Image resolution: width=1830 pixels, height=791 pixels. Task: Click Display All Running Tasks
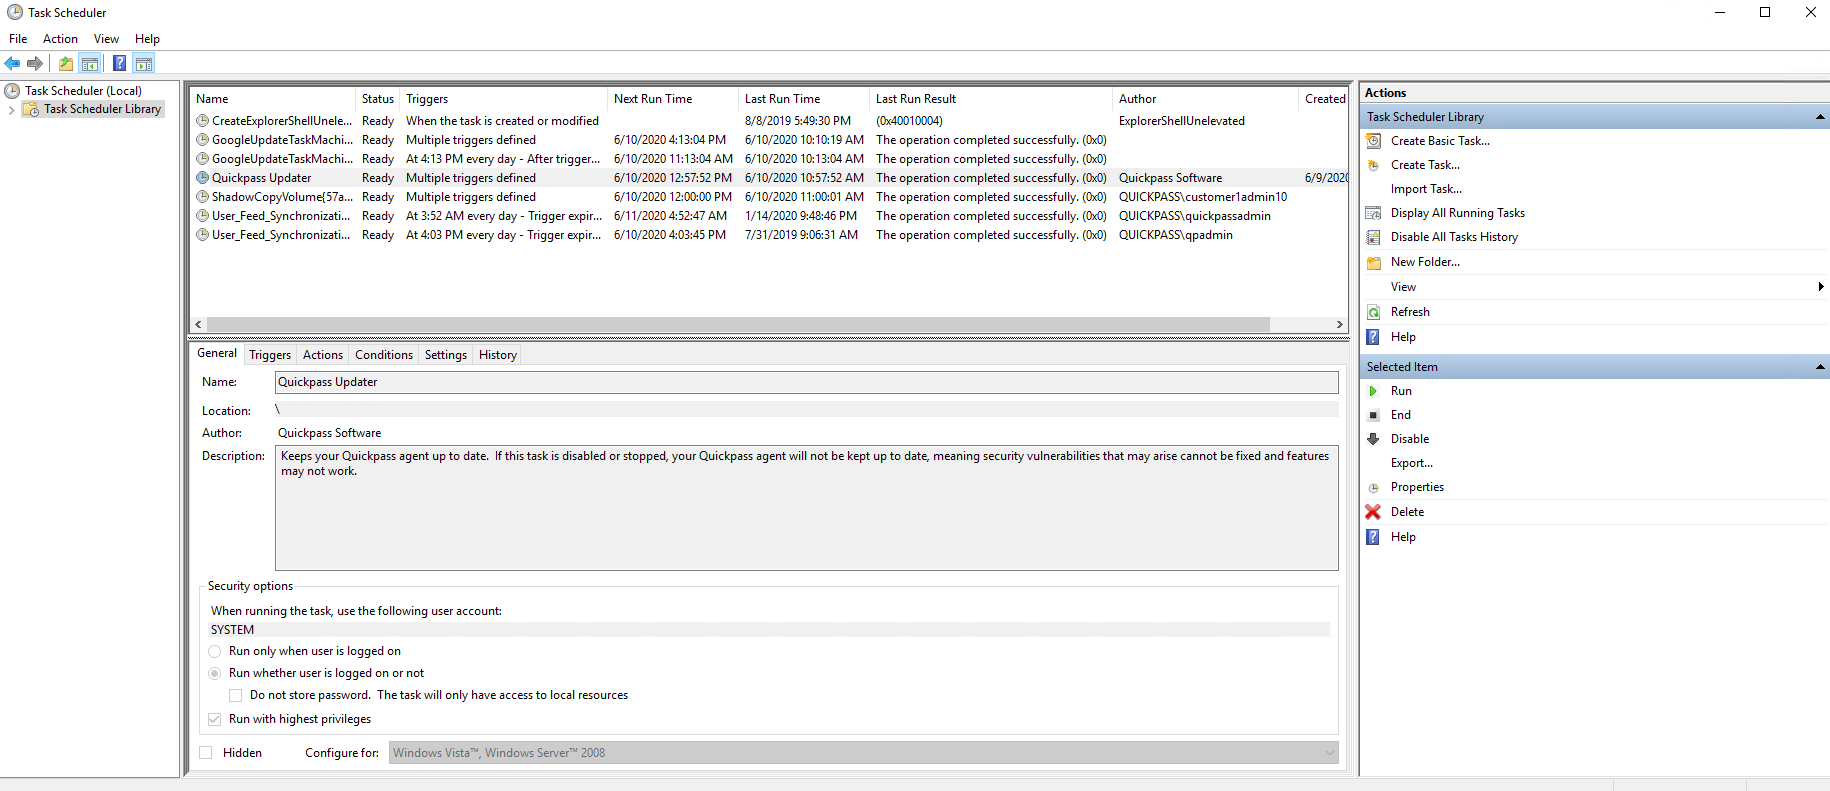[1457, 213]
